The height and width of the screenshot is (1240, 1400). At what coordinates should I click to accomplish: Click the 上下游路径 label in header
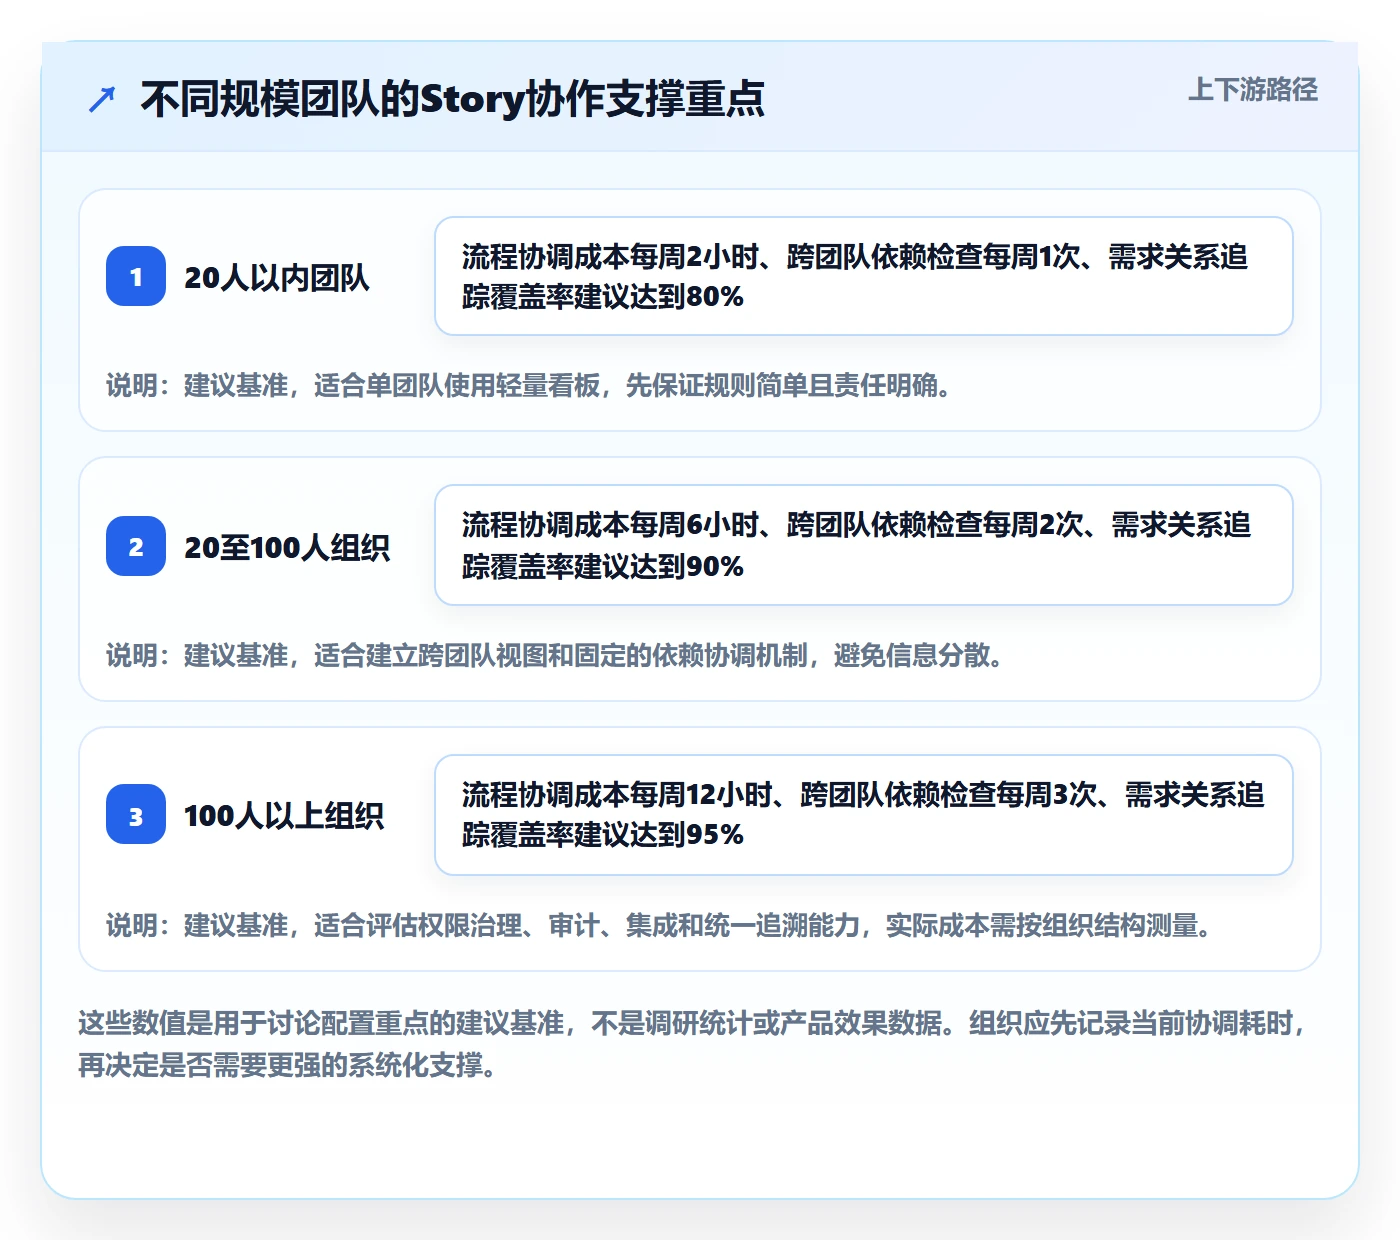pos(1253,89)
